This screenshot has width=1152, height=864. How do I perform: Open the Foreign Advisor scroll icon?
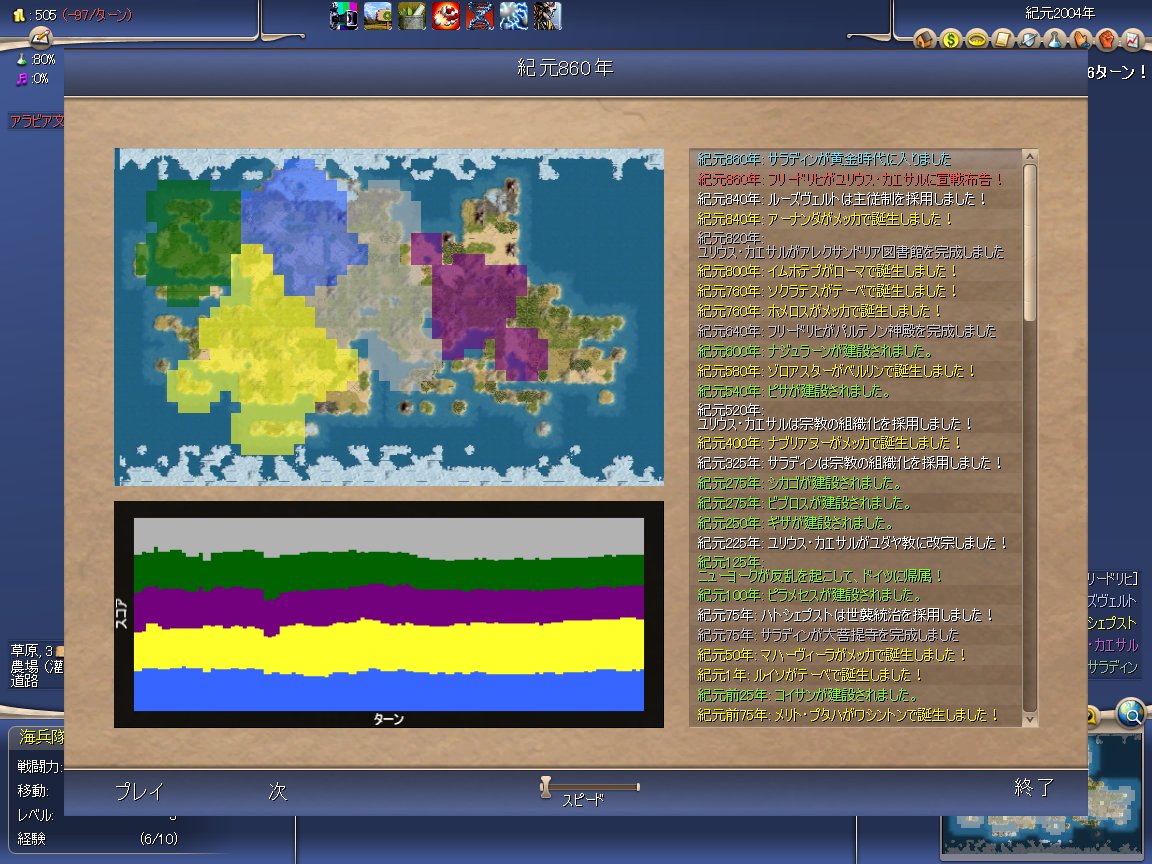(1003, 39)
